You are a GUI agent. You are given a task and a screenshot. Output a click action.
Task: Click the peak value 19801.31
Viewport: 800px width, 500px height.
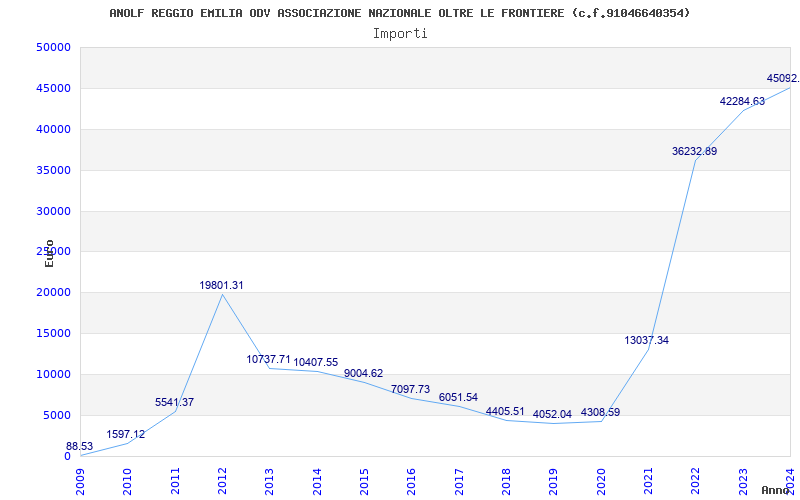coord(221,286)
